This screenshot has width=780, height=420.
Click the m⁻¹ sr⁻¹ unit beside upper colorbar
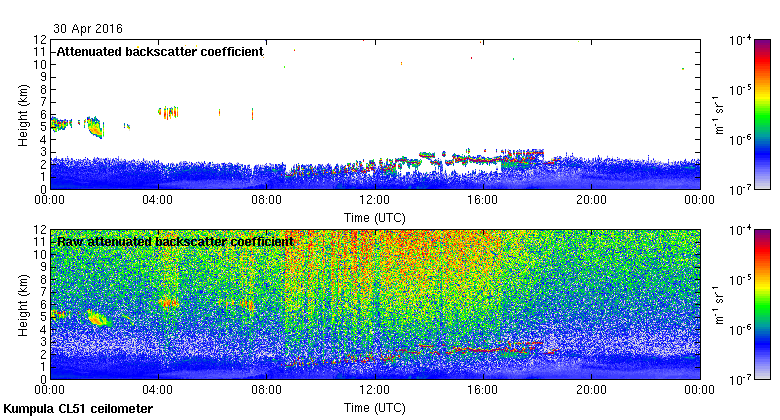(x=718, y=114)
